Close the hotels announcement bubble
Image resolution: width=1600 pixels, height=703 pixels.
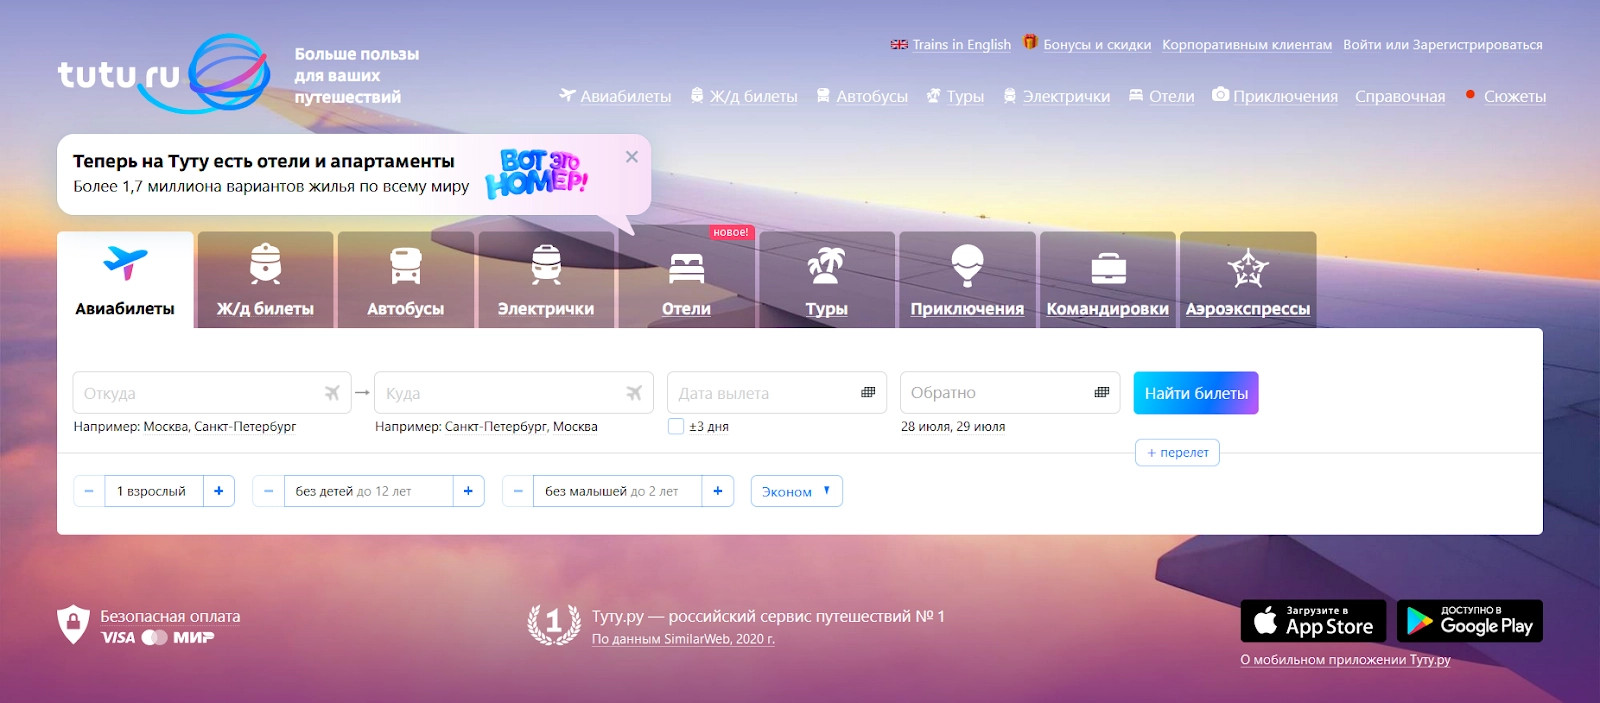pyautogui.click(x=632, y=156)
